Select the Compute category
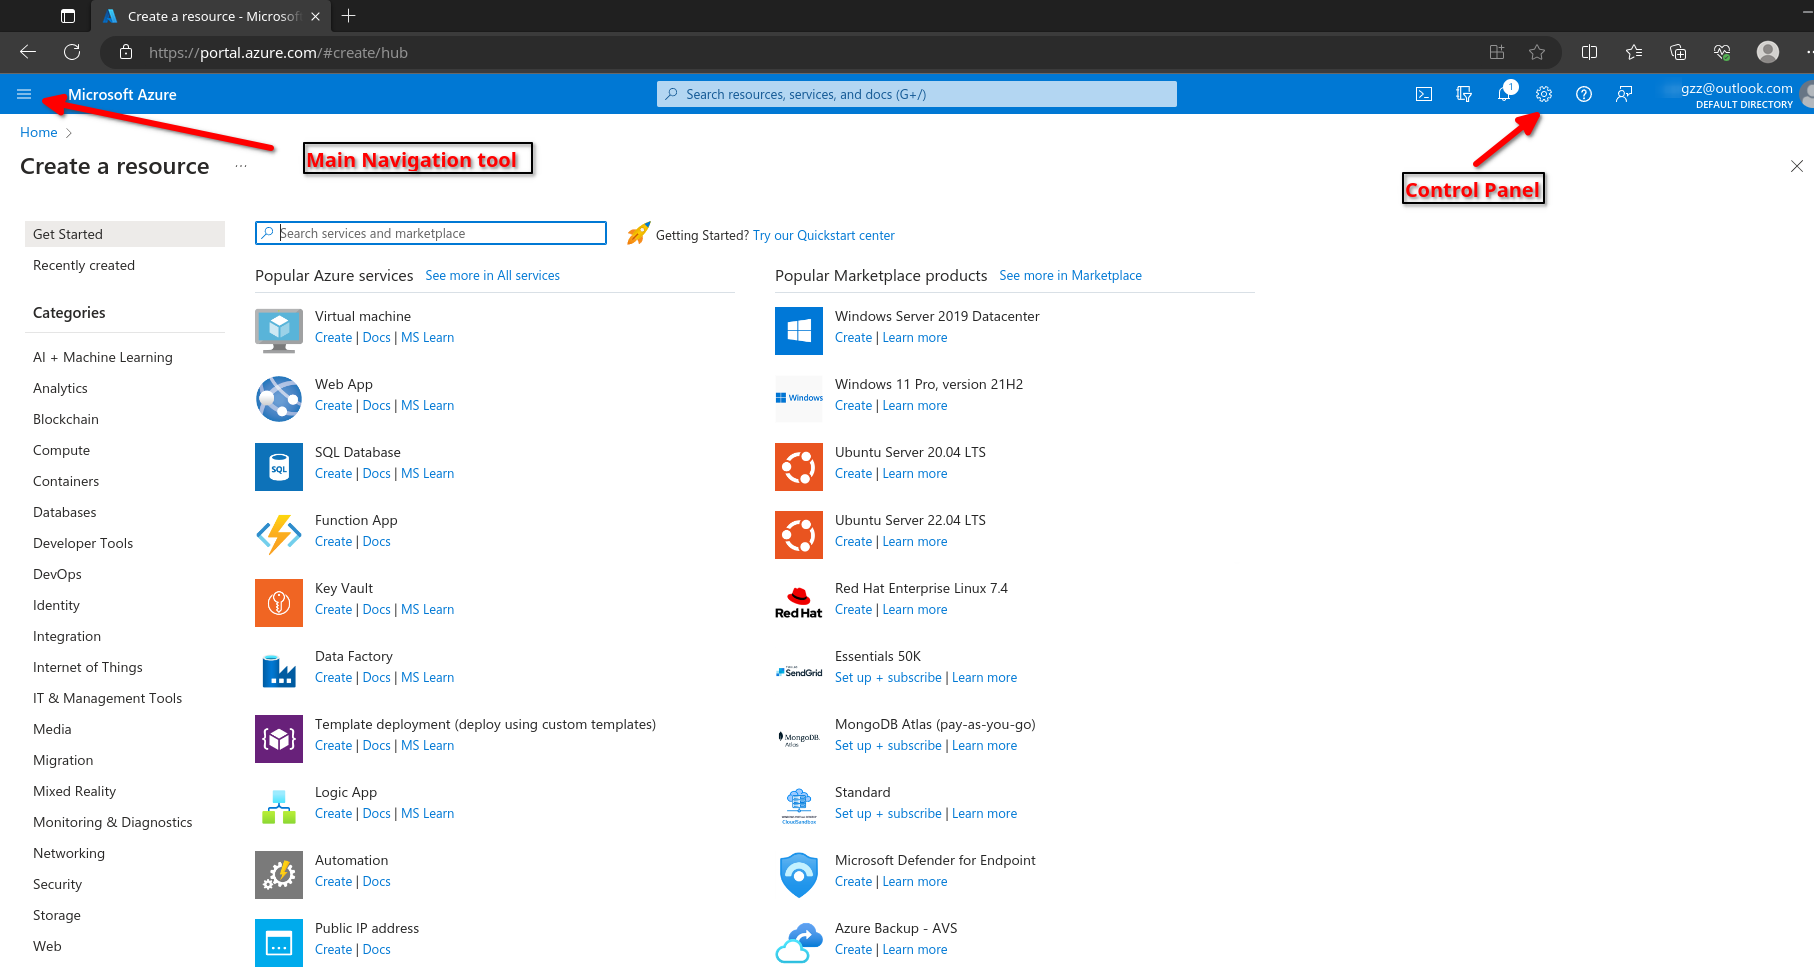 (x=61, y=450)
